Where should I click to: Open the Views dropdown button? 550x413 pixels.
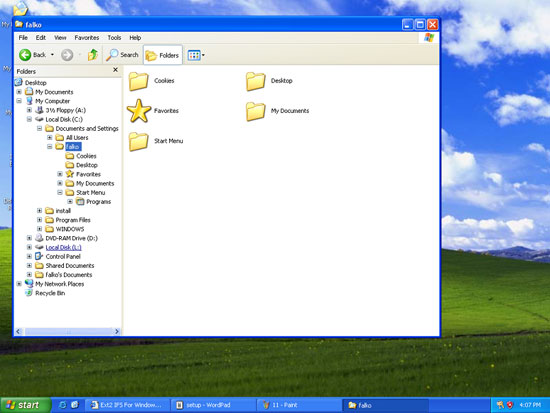coord(196,55)
